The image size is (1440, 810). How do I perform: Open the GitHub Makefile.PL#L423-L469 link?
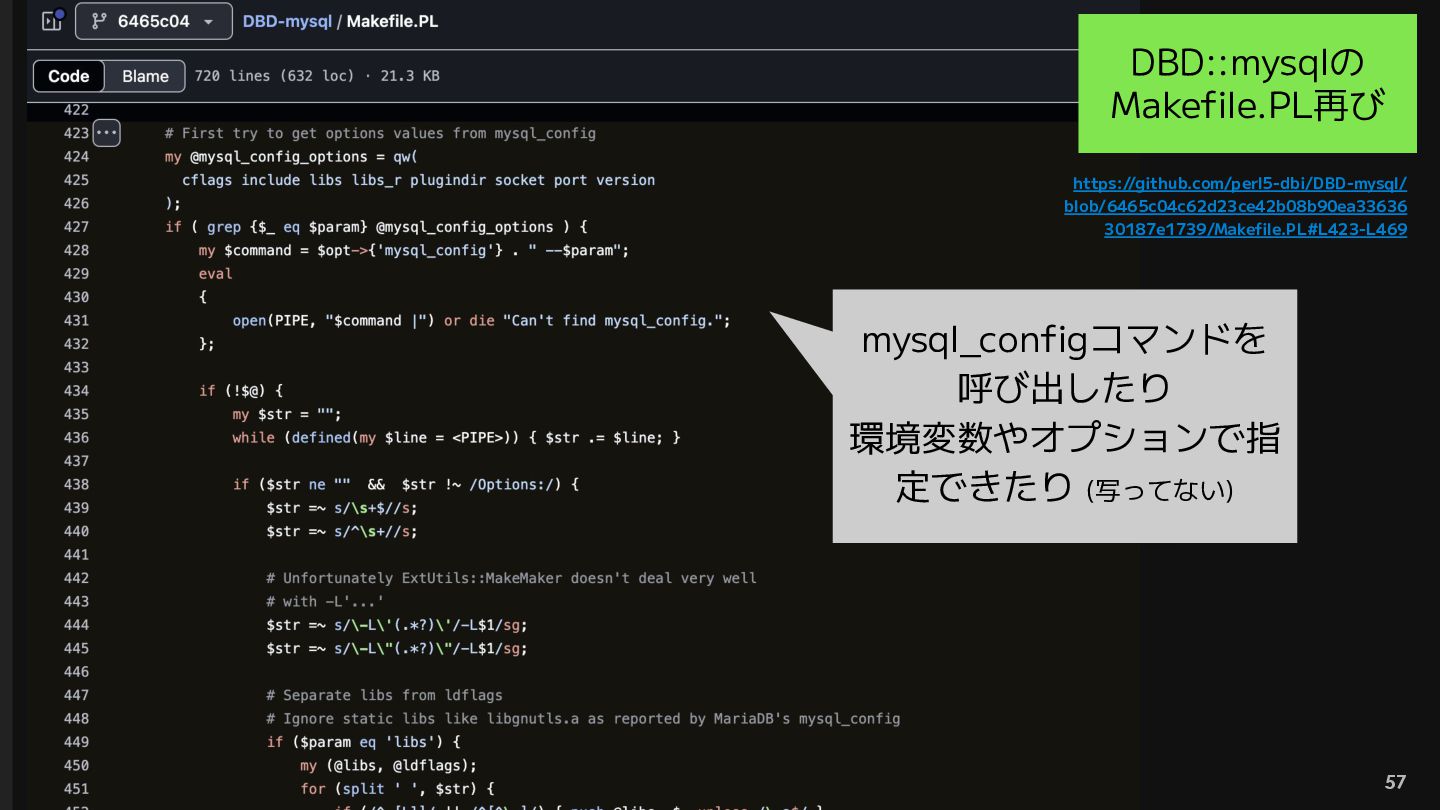pos(1235,206)
